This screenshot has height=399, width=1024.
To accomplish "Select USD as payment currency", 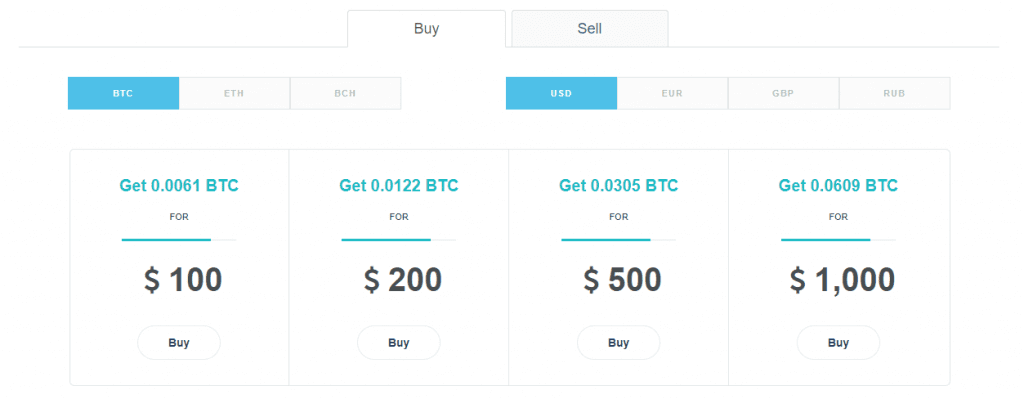I will pos(561,93).
